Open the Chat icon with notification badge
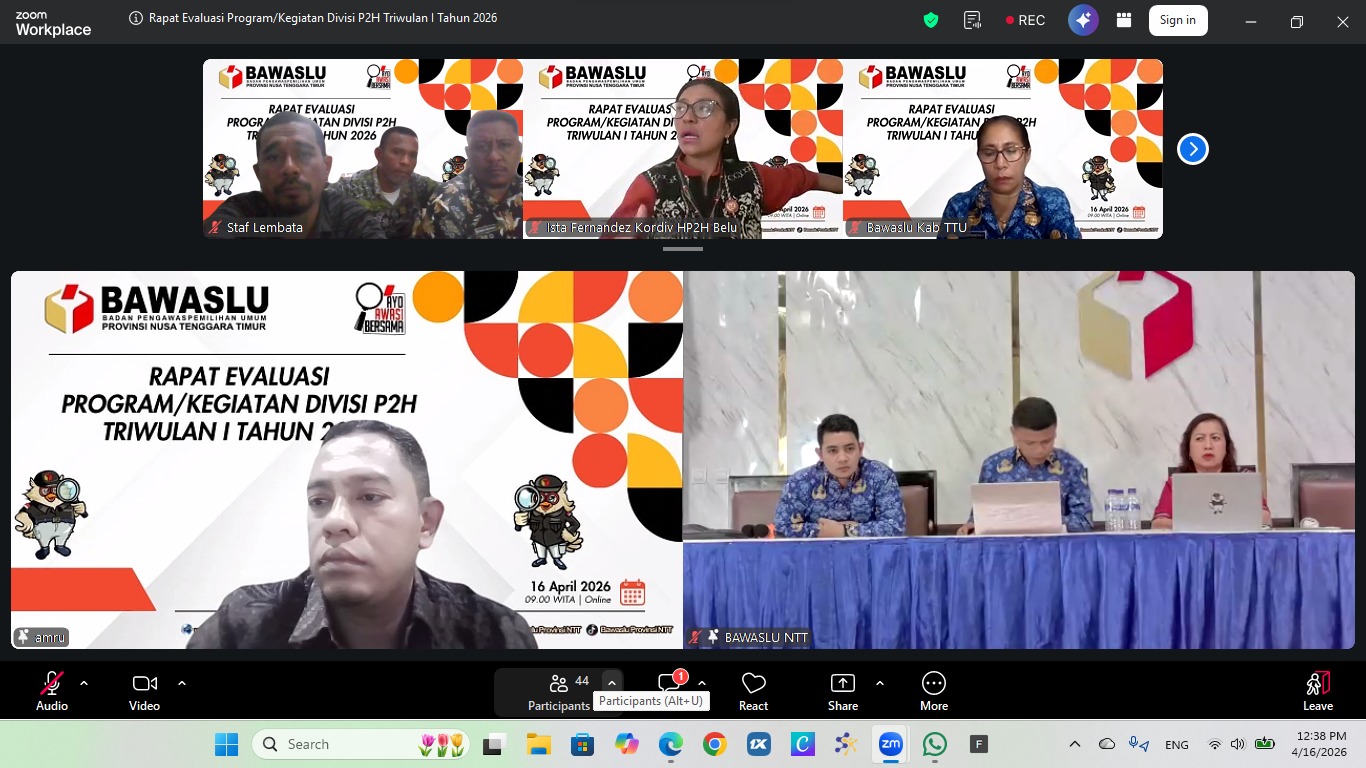 pos(670,685)
